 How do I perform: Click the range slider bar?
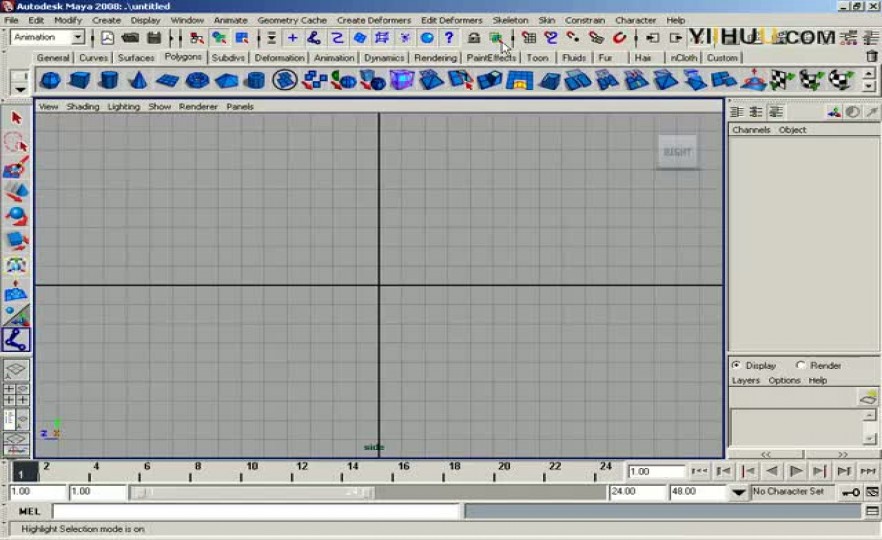(x=252, y=493)
